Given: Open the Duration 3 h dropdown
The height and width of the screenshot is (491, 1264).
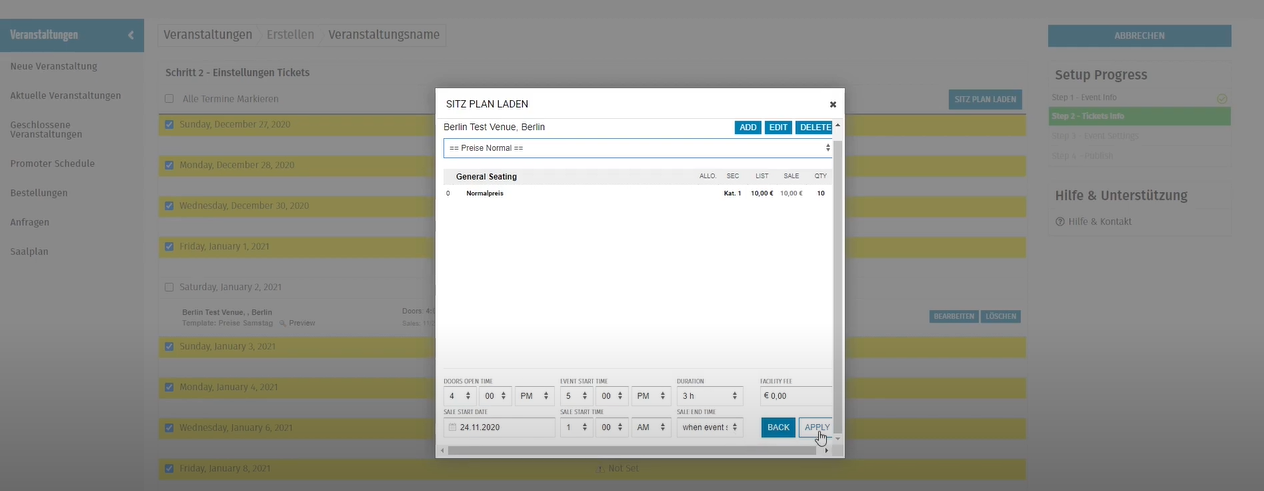Looking at the screenshot, I should tap(710, 395).
